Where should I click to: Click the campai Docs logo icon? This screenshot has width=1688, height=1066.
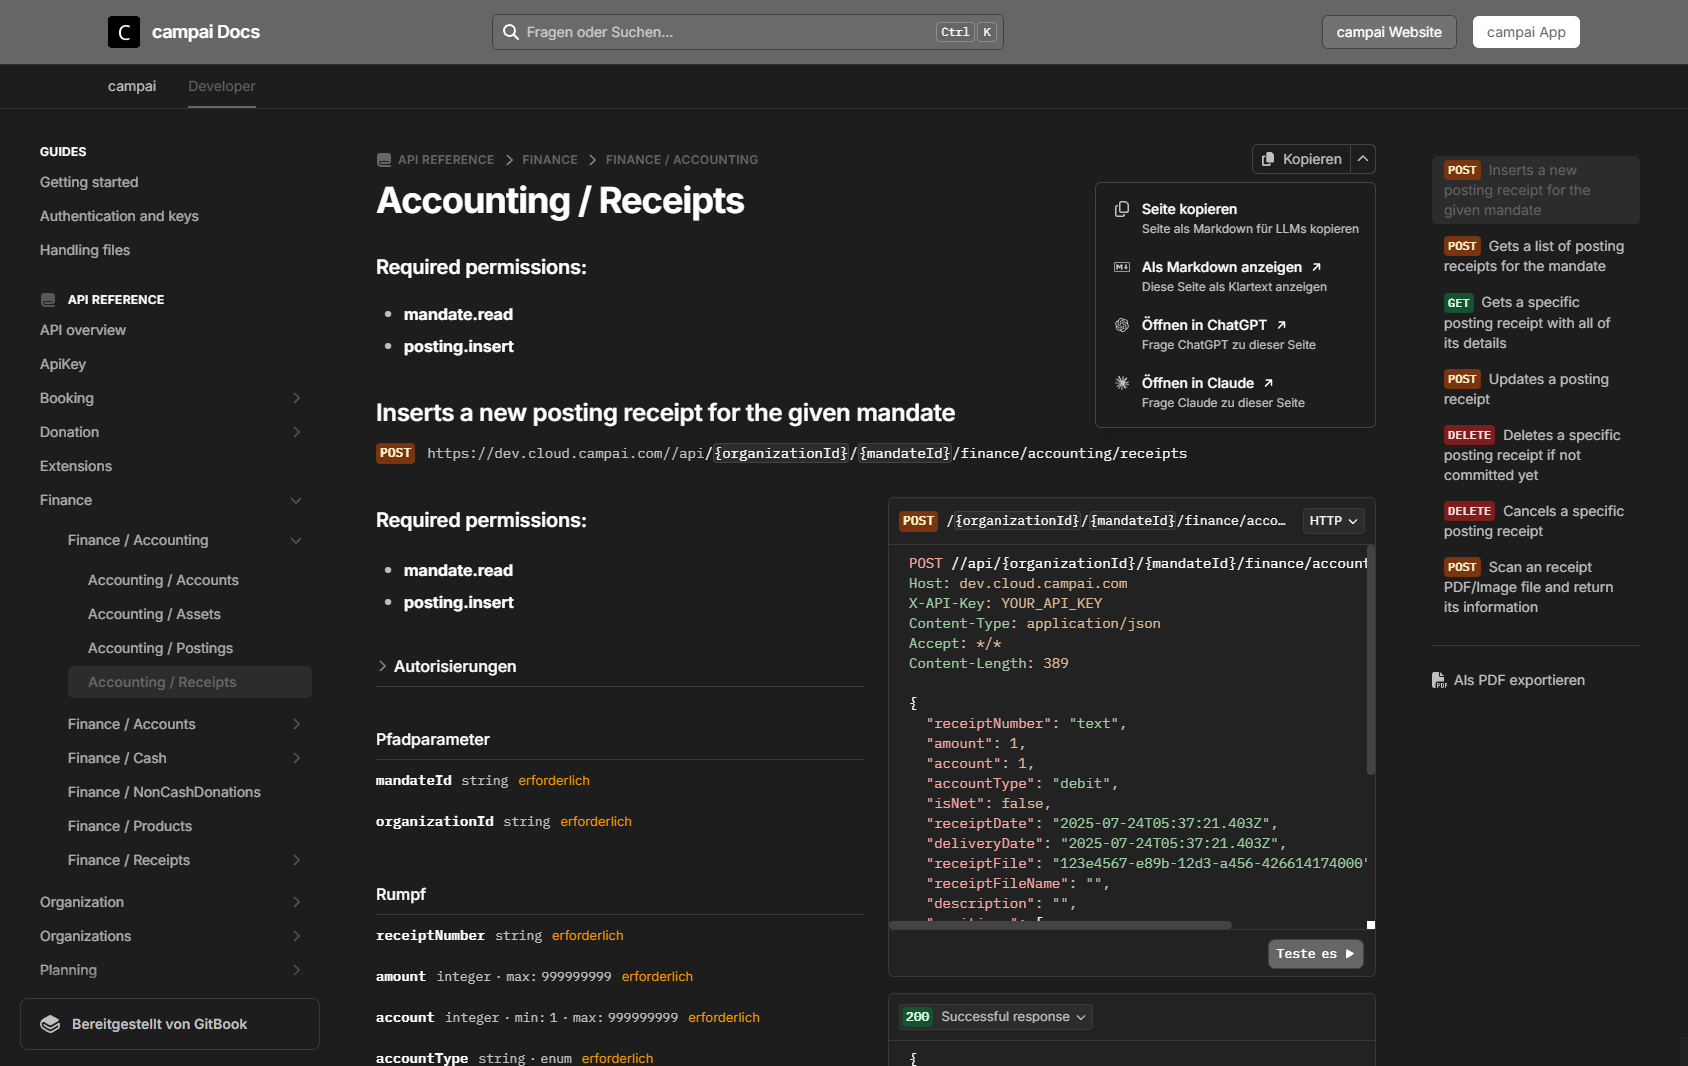click(124, 32)
